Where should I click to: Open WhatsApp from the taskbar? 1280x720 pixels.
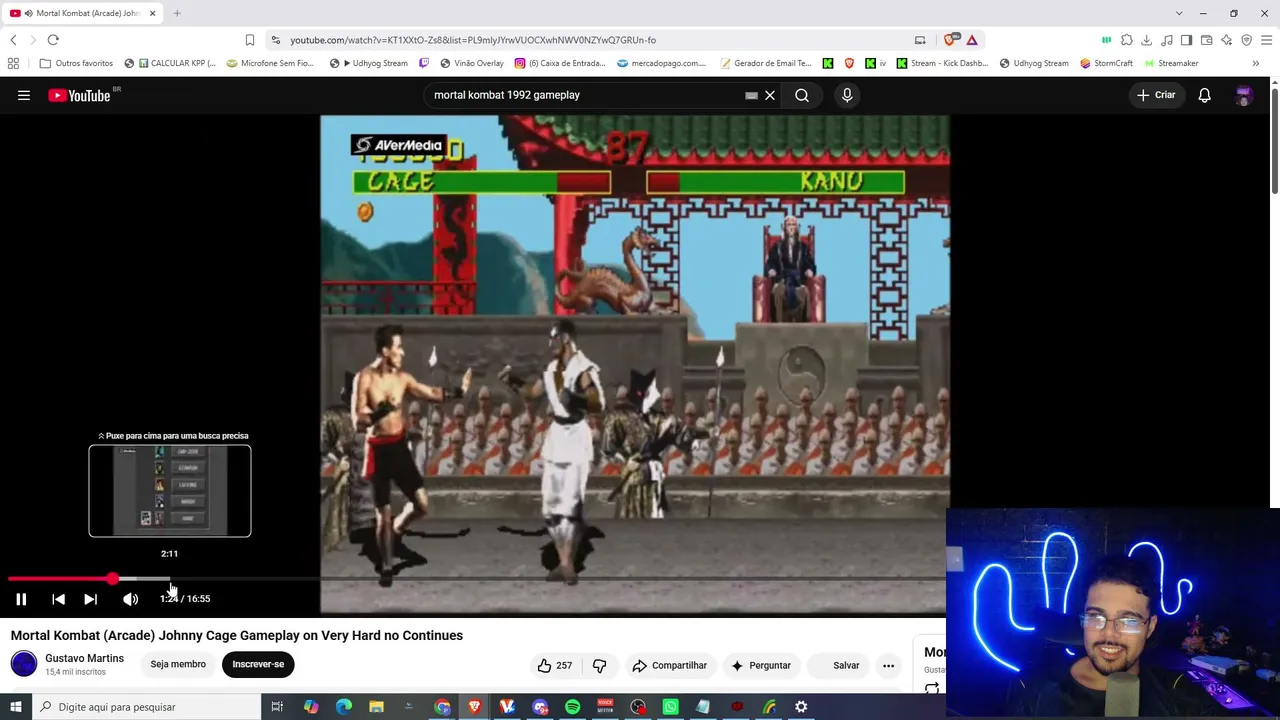tap(670, 707)
